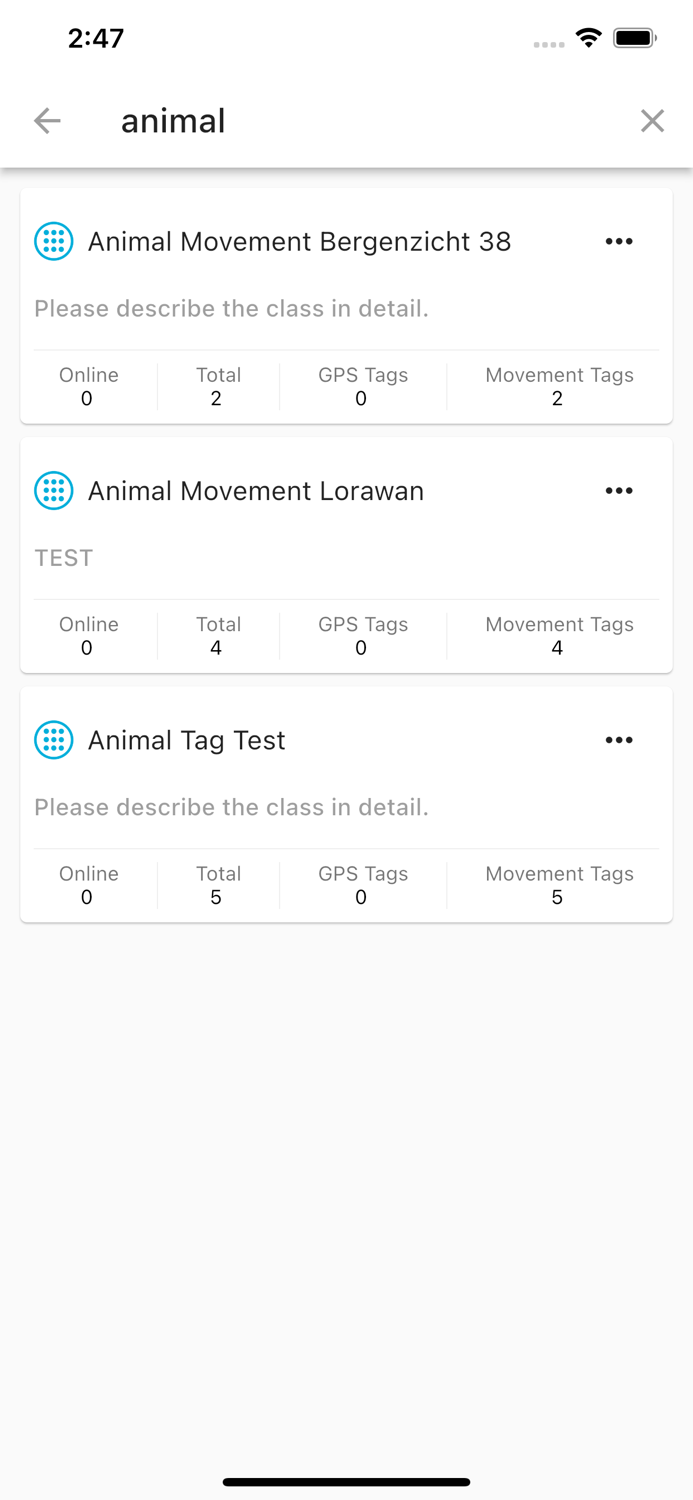Open options menu for Animal Movement Lorawan
The image size is (693, 1500).
(x=619, y=491)
